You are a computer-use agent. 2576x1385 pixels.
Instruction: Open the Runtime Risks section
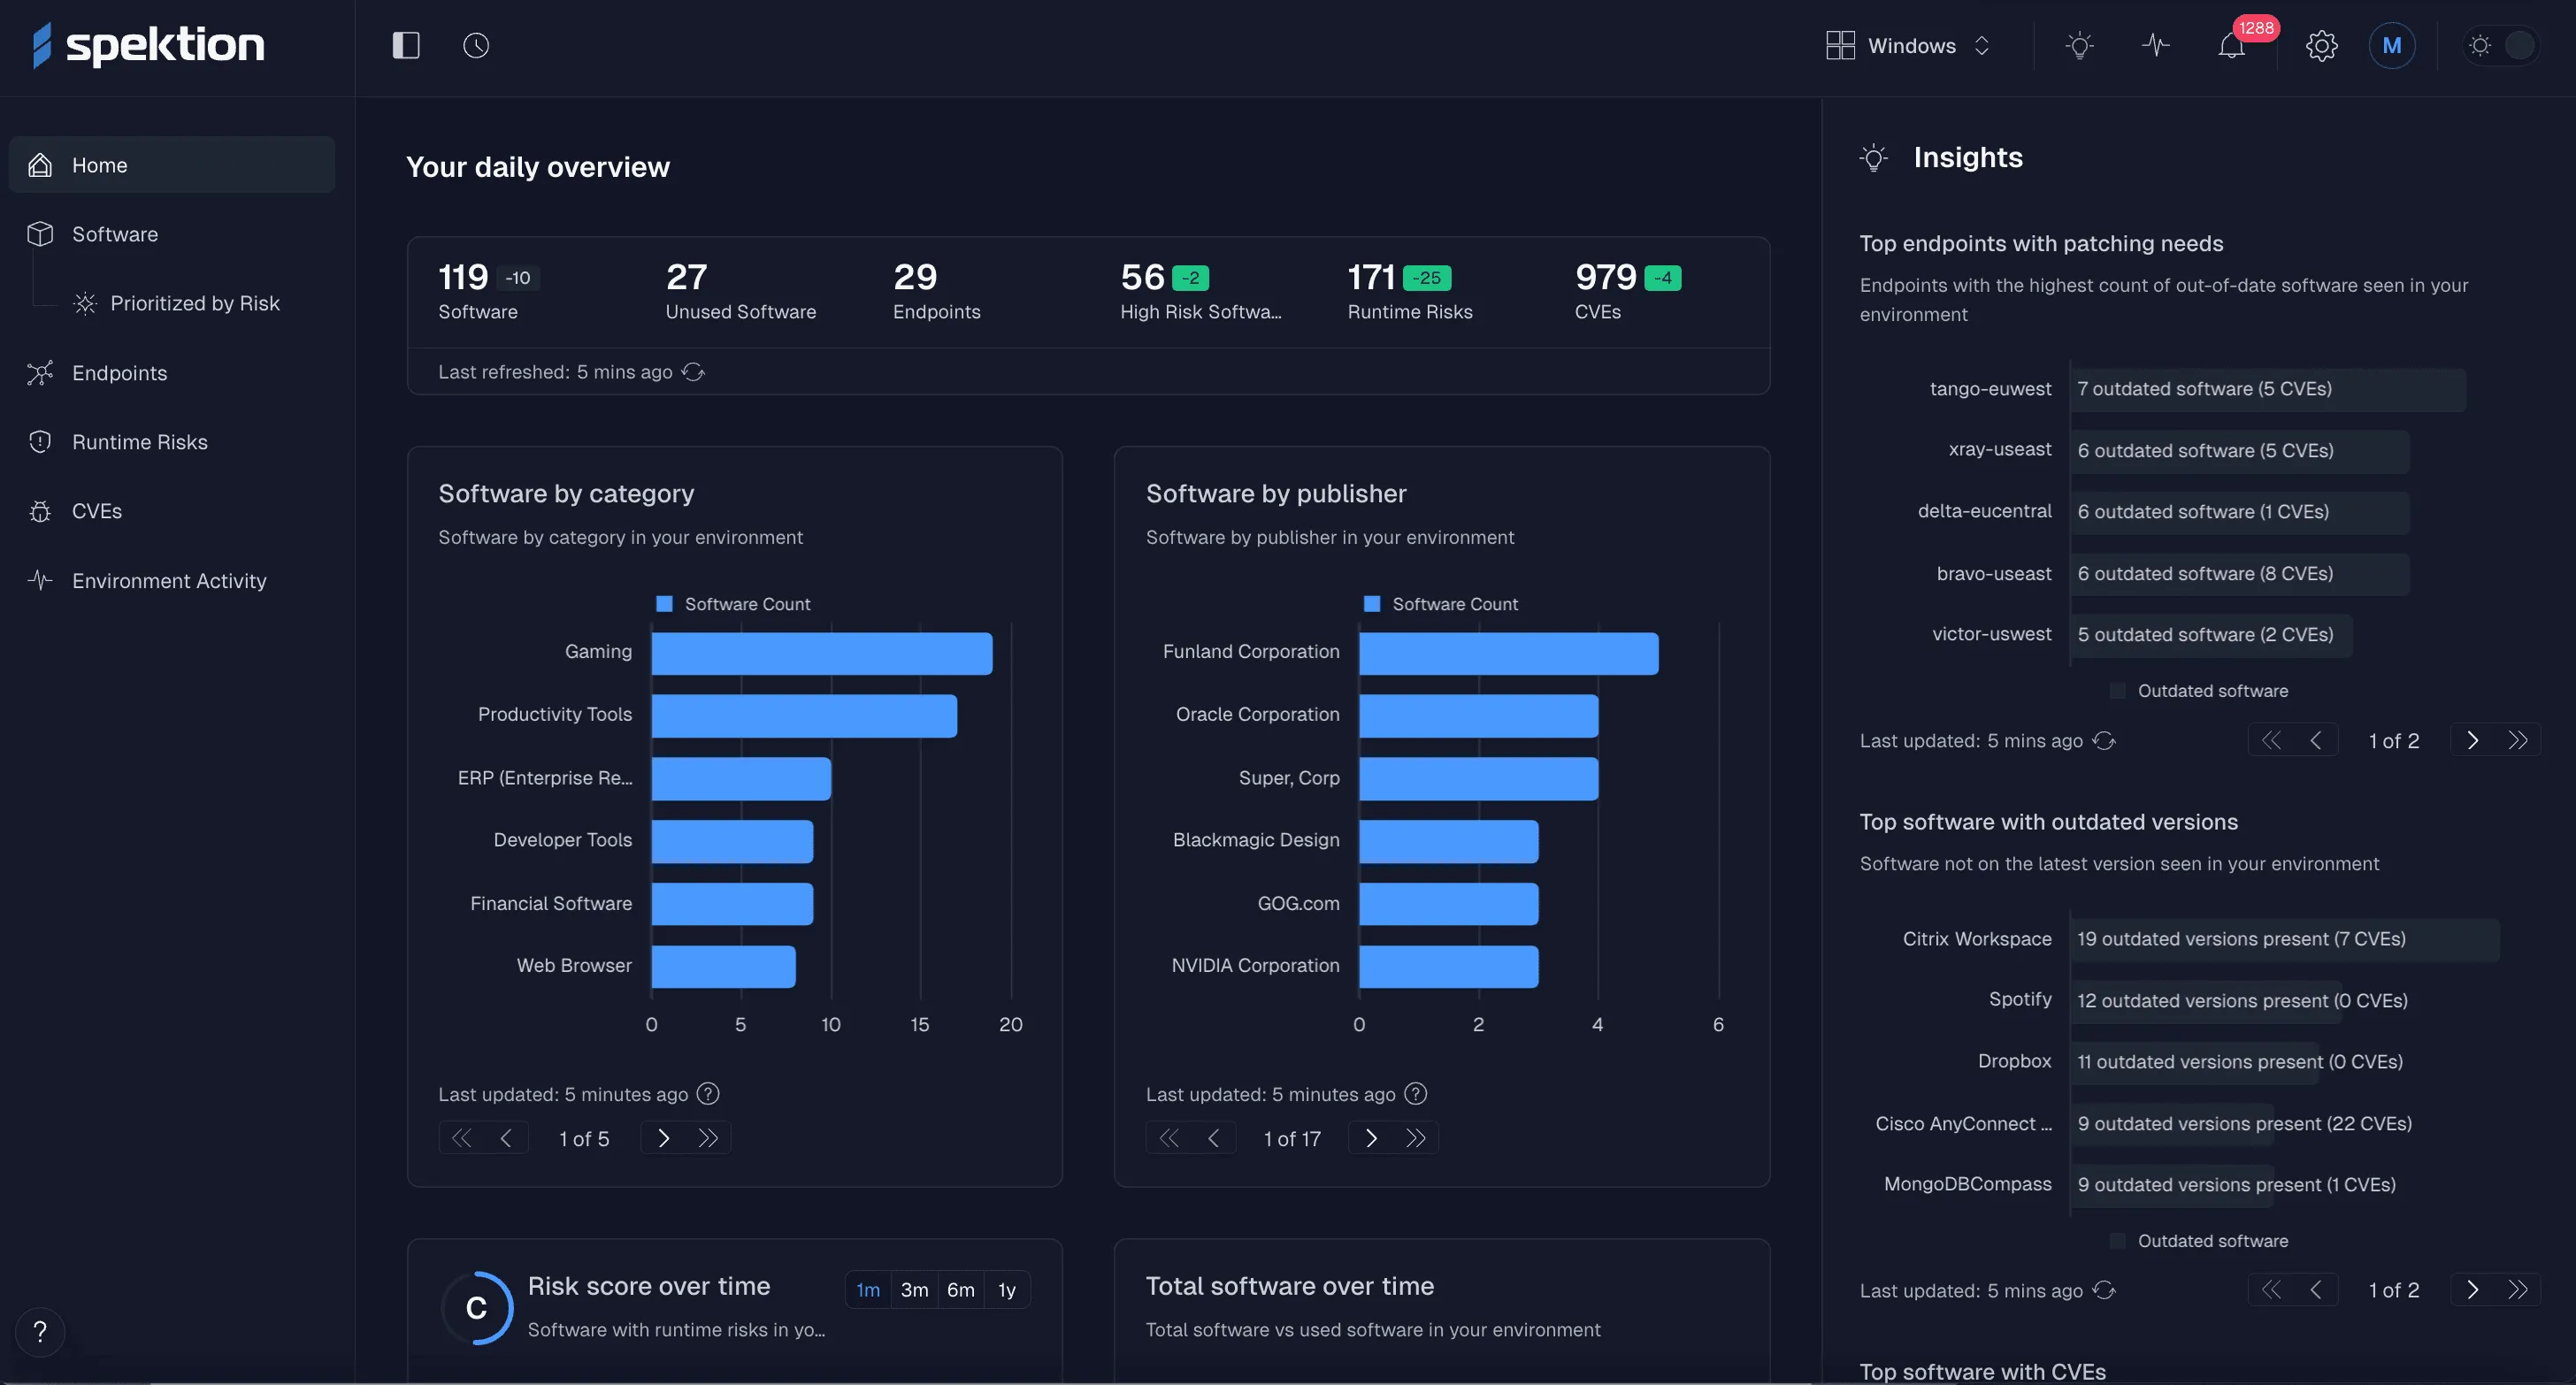(x=140, y=441)
